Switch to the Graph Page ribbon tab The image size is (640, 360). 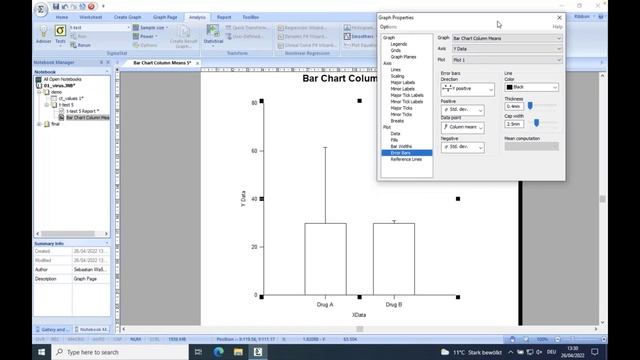(x=165, y=17)
